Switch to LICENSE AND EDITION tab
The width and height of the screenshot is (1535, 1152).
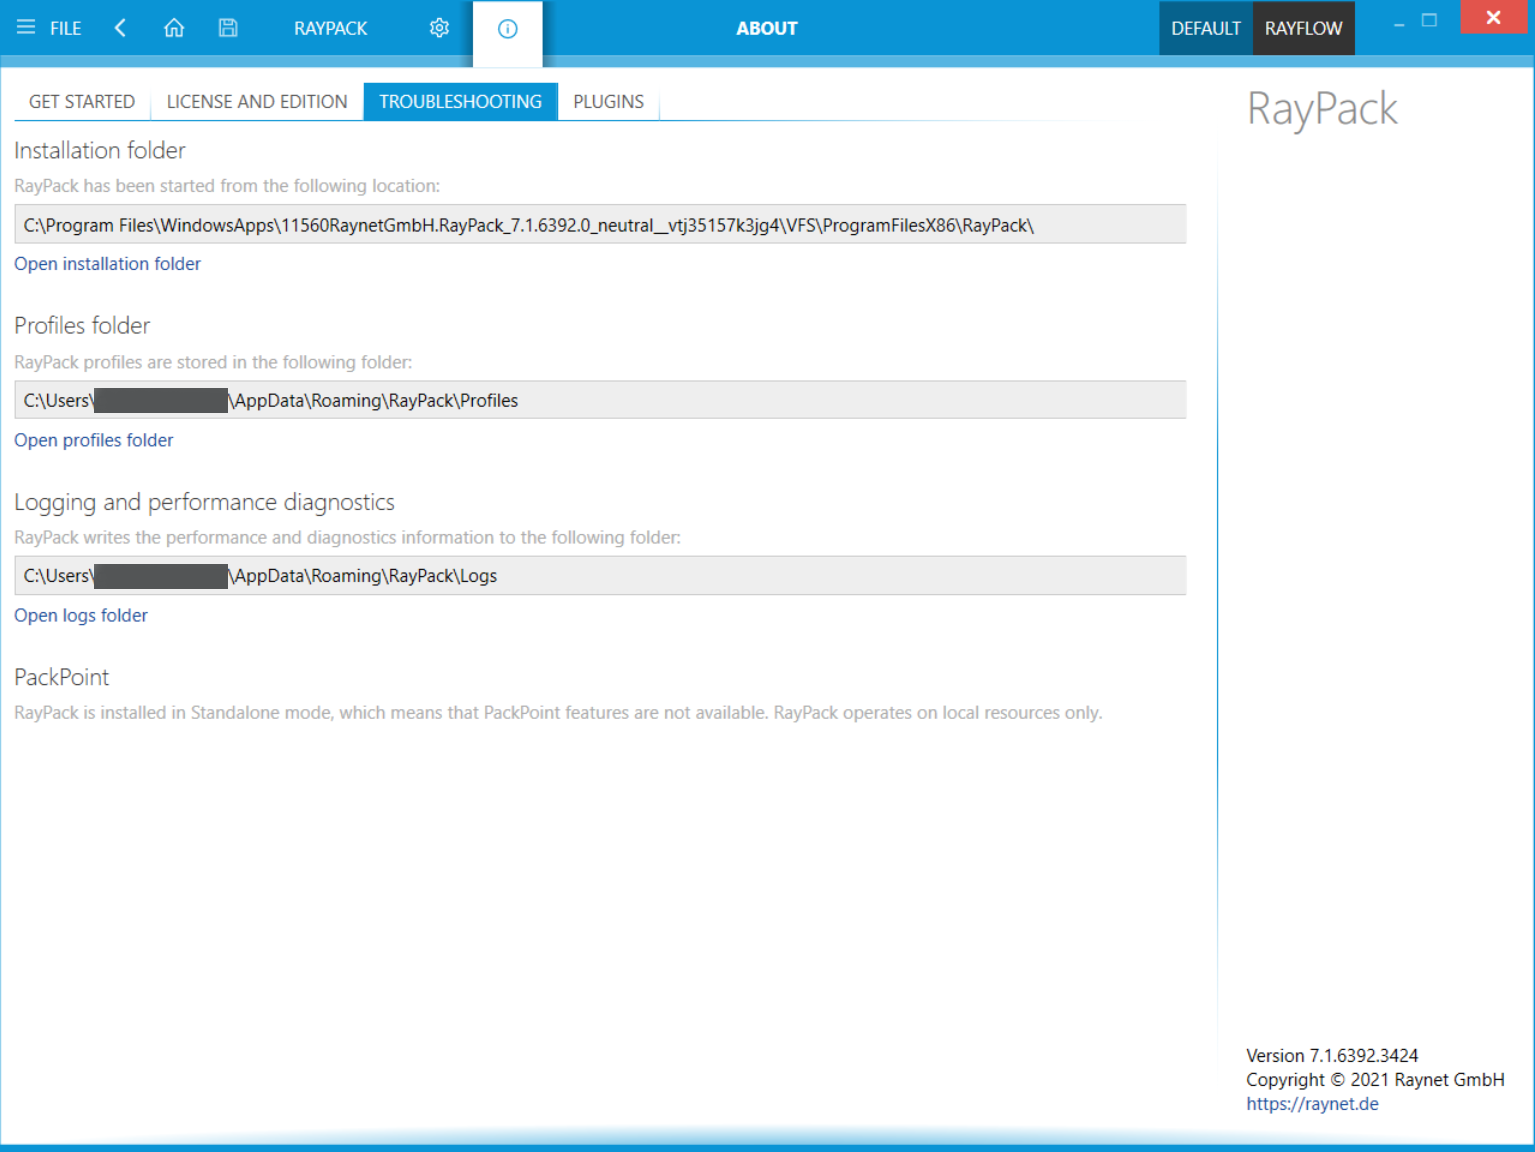[257, 101]
